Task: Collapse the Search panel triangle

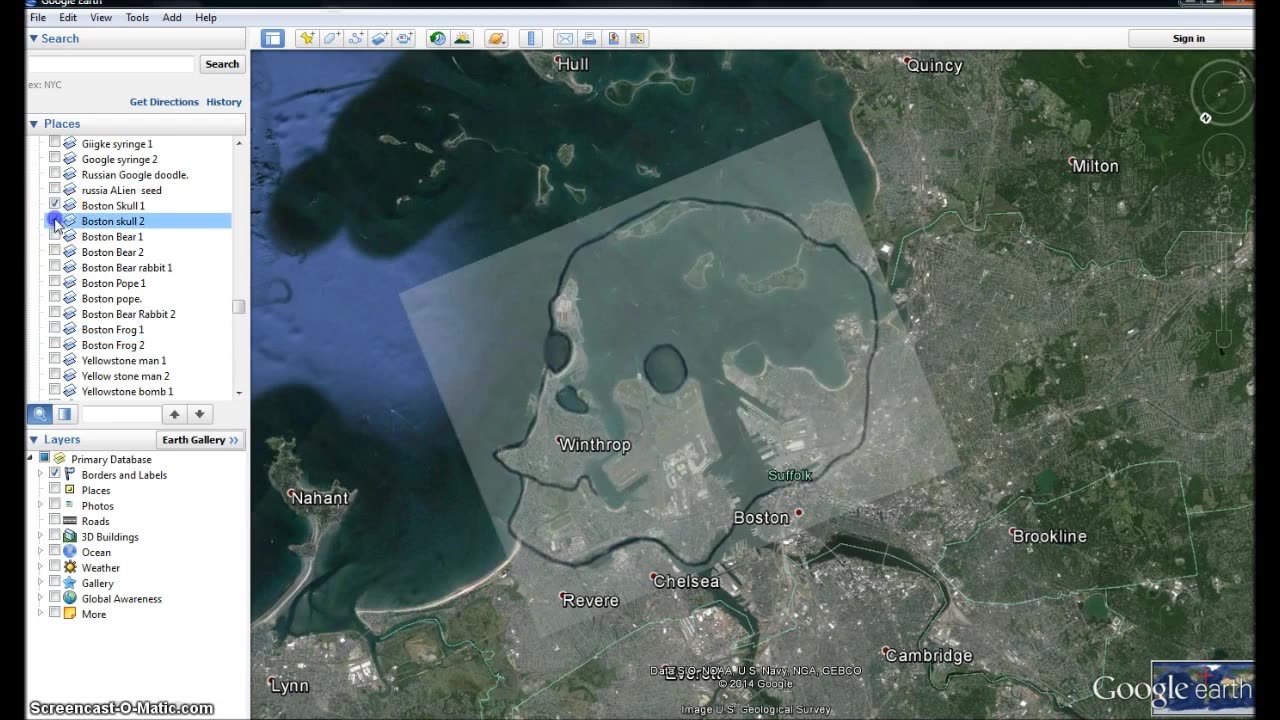Action: 33,38
